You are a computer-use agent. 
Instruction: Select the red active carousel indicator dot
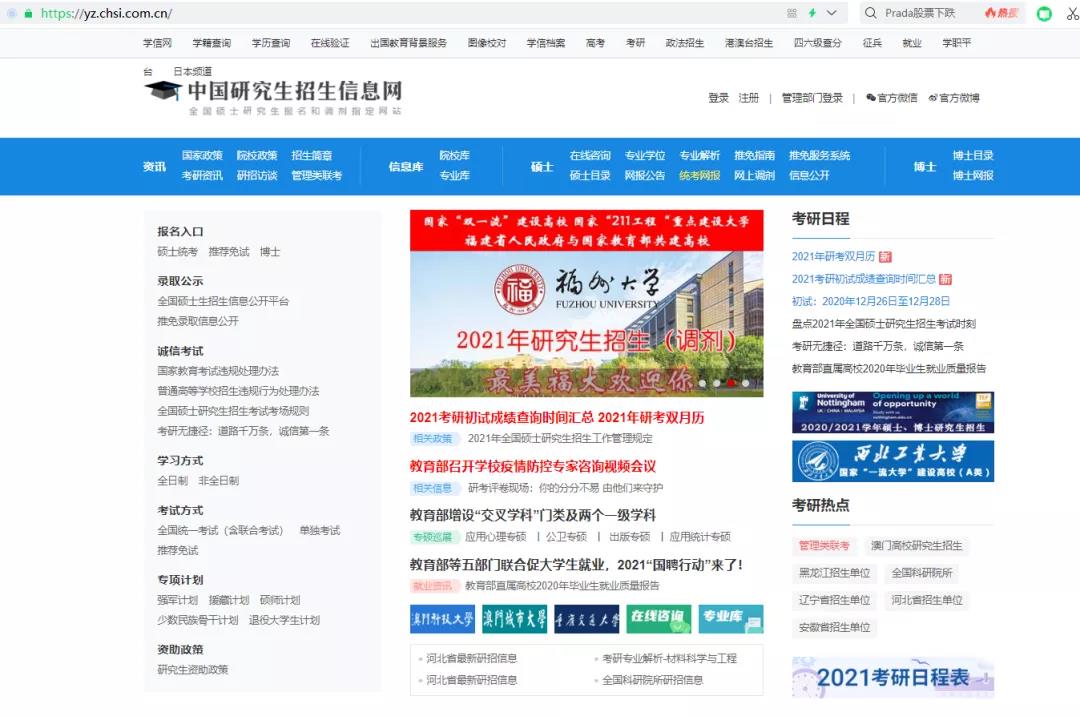pos(731,383)
